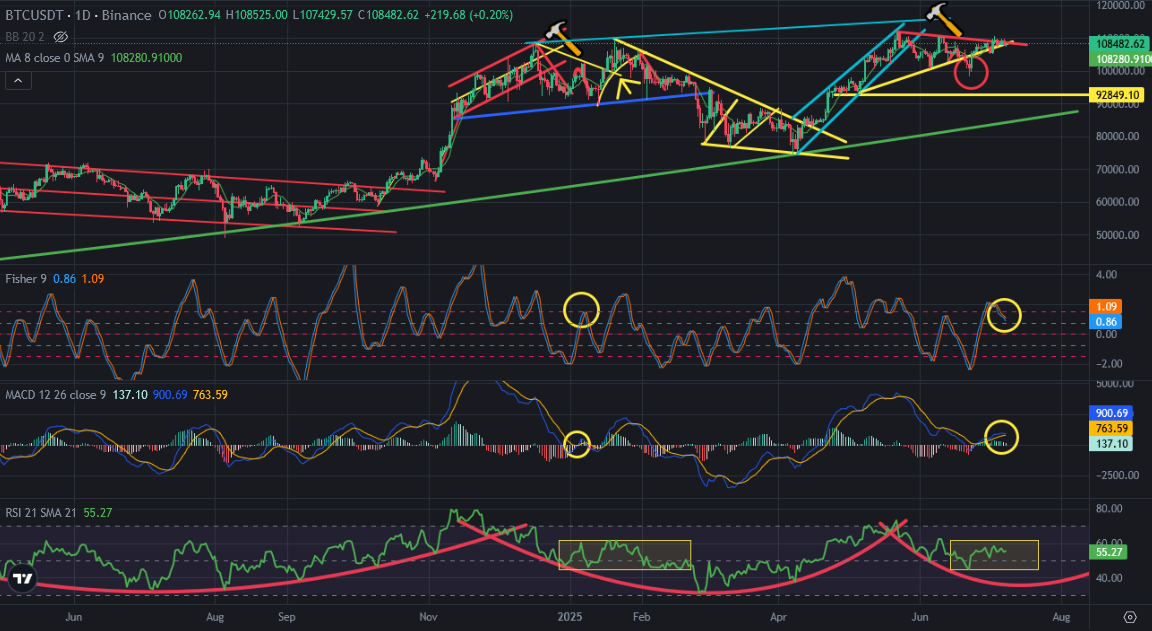Click the blue 0.86 Fisher value label
Viewport: 1152px width, 631px height.
pos(1106,322)
